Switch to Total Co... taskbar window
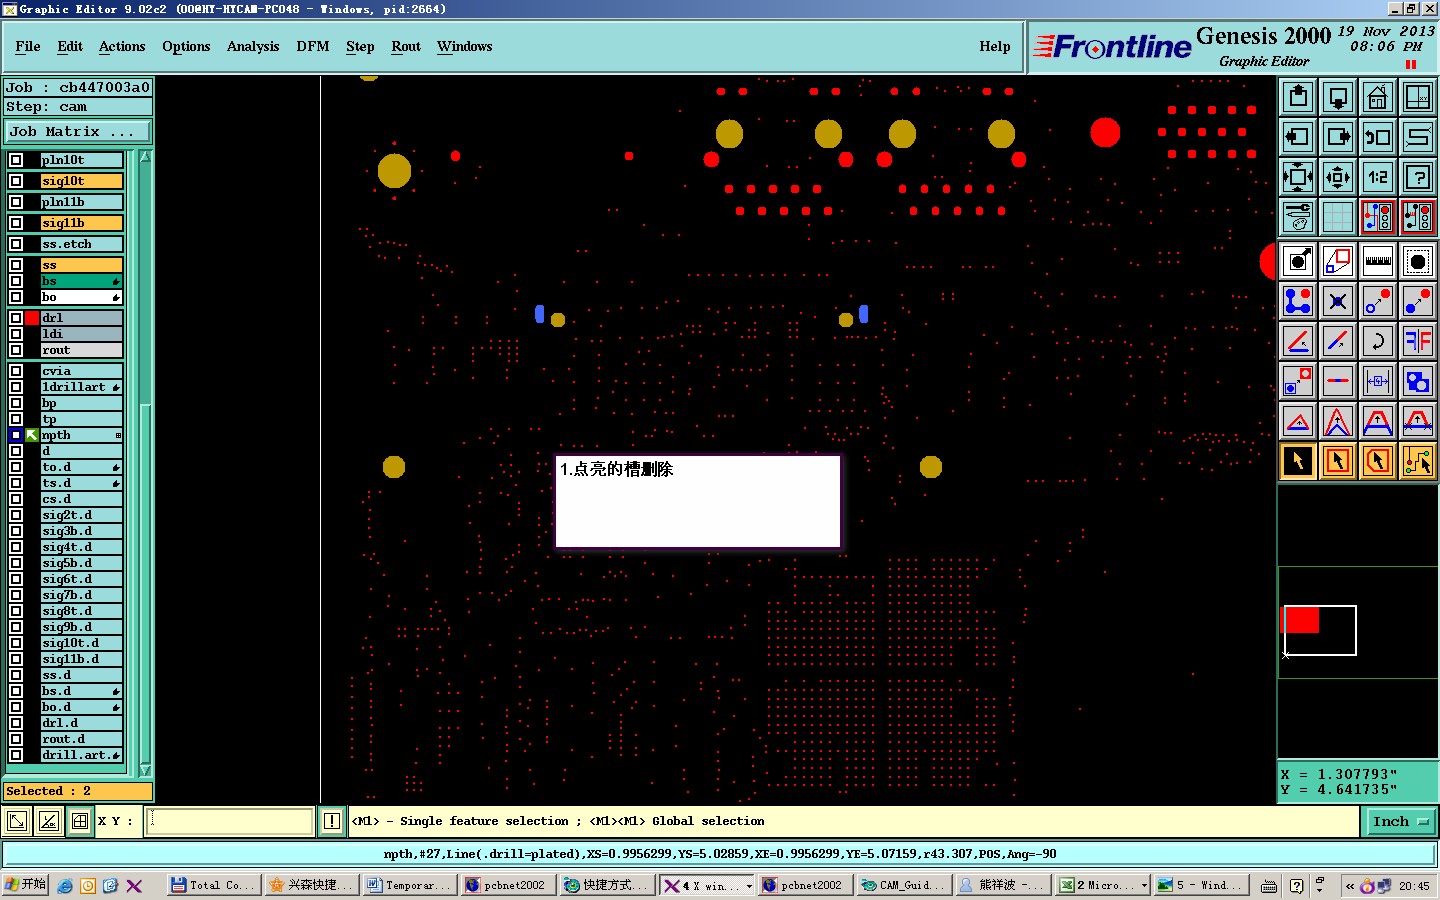This screenshot has height=900, width=1440. (x=212, y=886)
